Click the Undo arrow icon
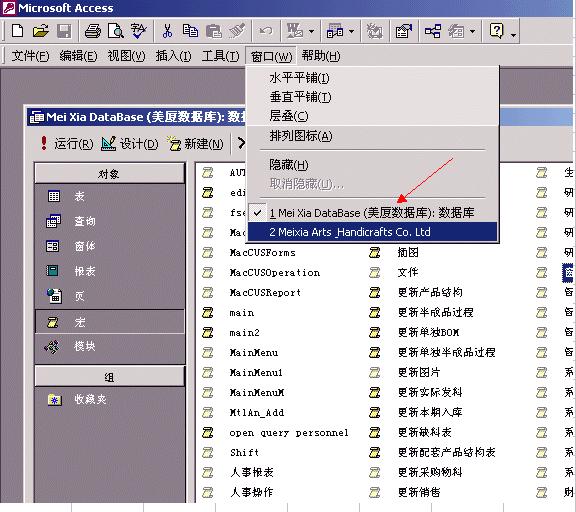 (x=266, y=31)
